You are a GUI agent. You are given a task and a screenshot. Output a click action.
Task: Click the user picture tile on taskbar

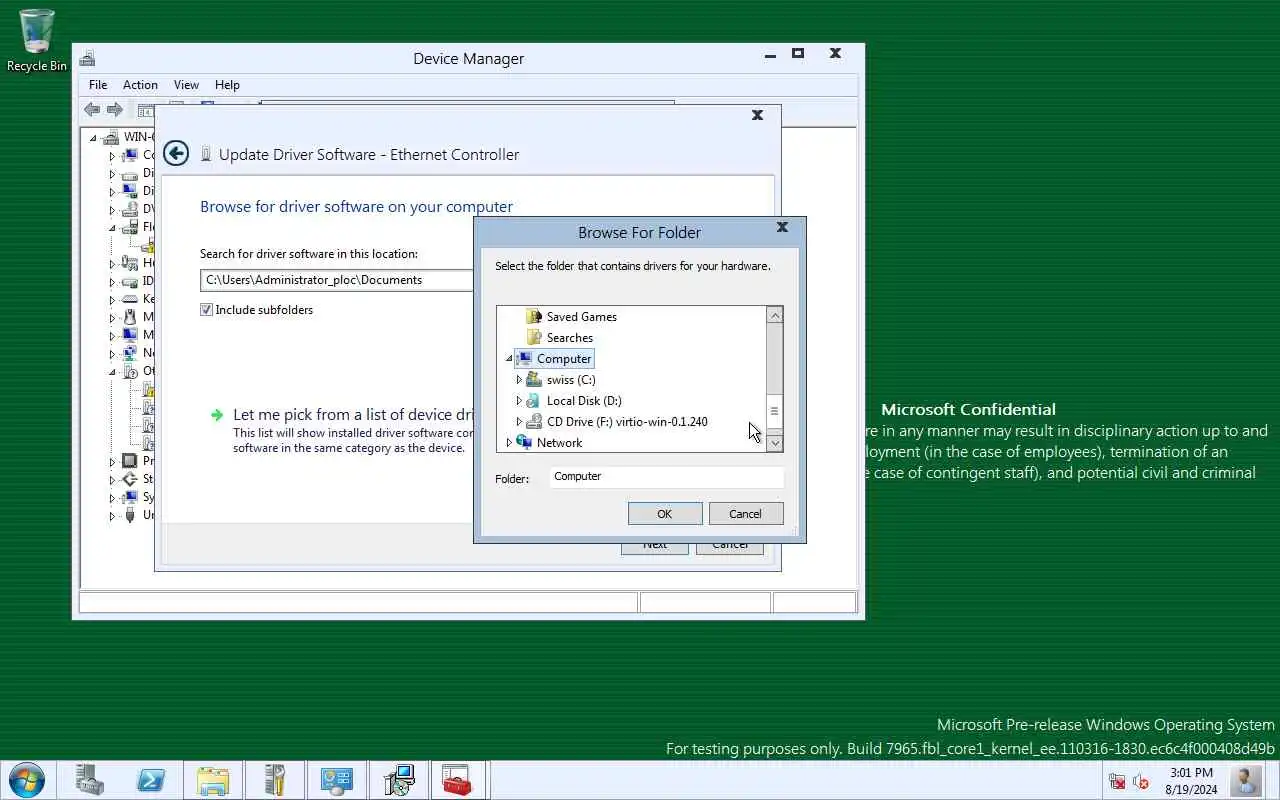[x=1246, y=780]
